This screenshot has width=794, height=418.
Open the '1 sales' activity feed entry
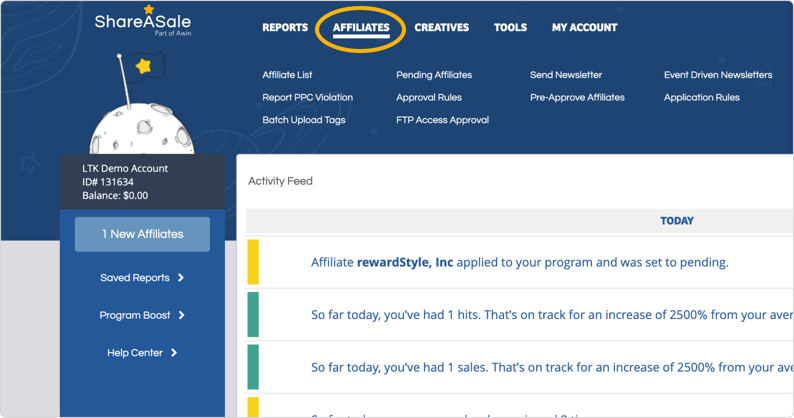[551, 367]
